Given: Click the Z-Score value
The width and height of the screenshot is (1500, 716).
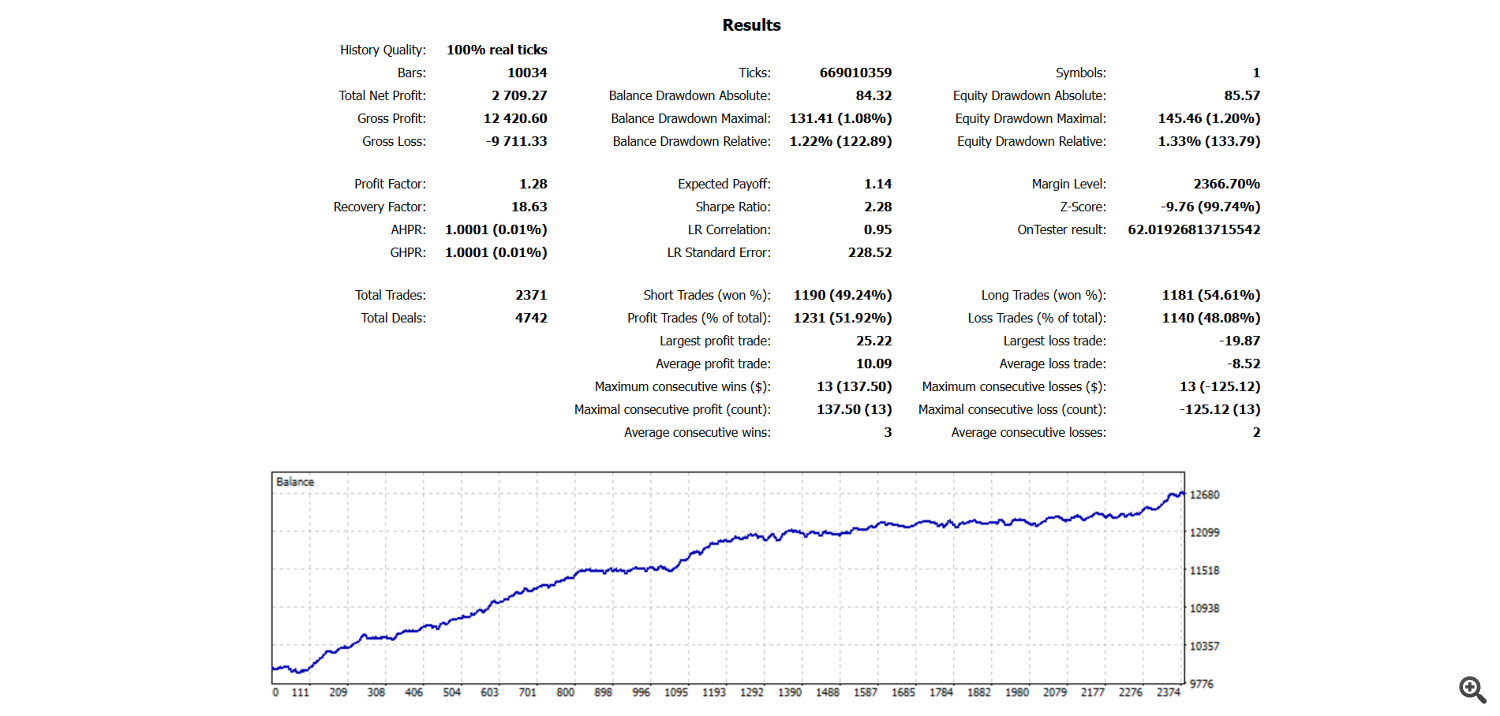Looking at the screenshot, I should click(1210, 207).
